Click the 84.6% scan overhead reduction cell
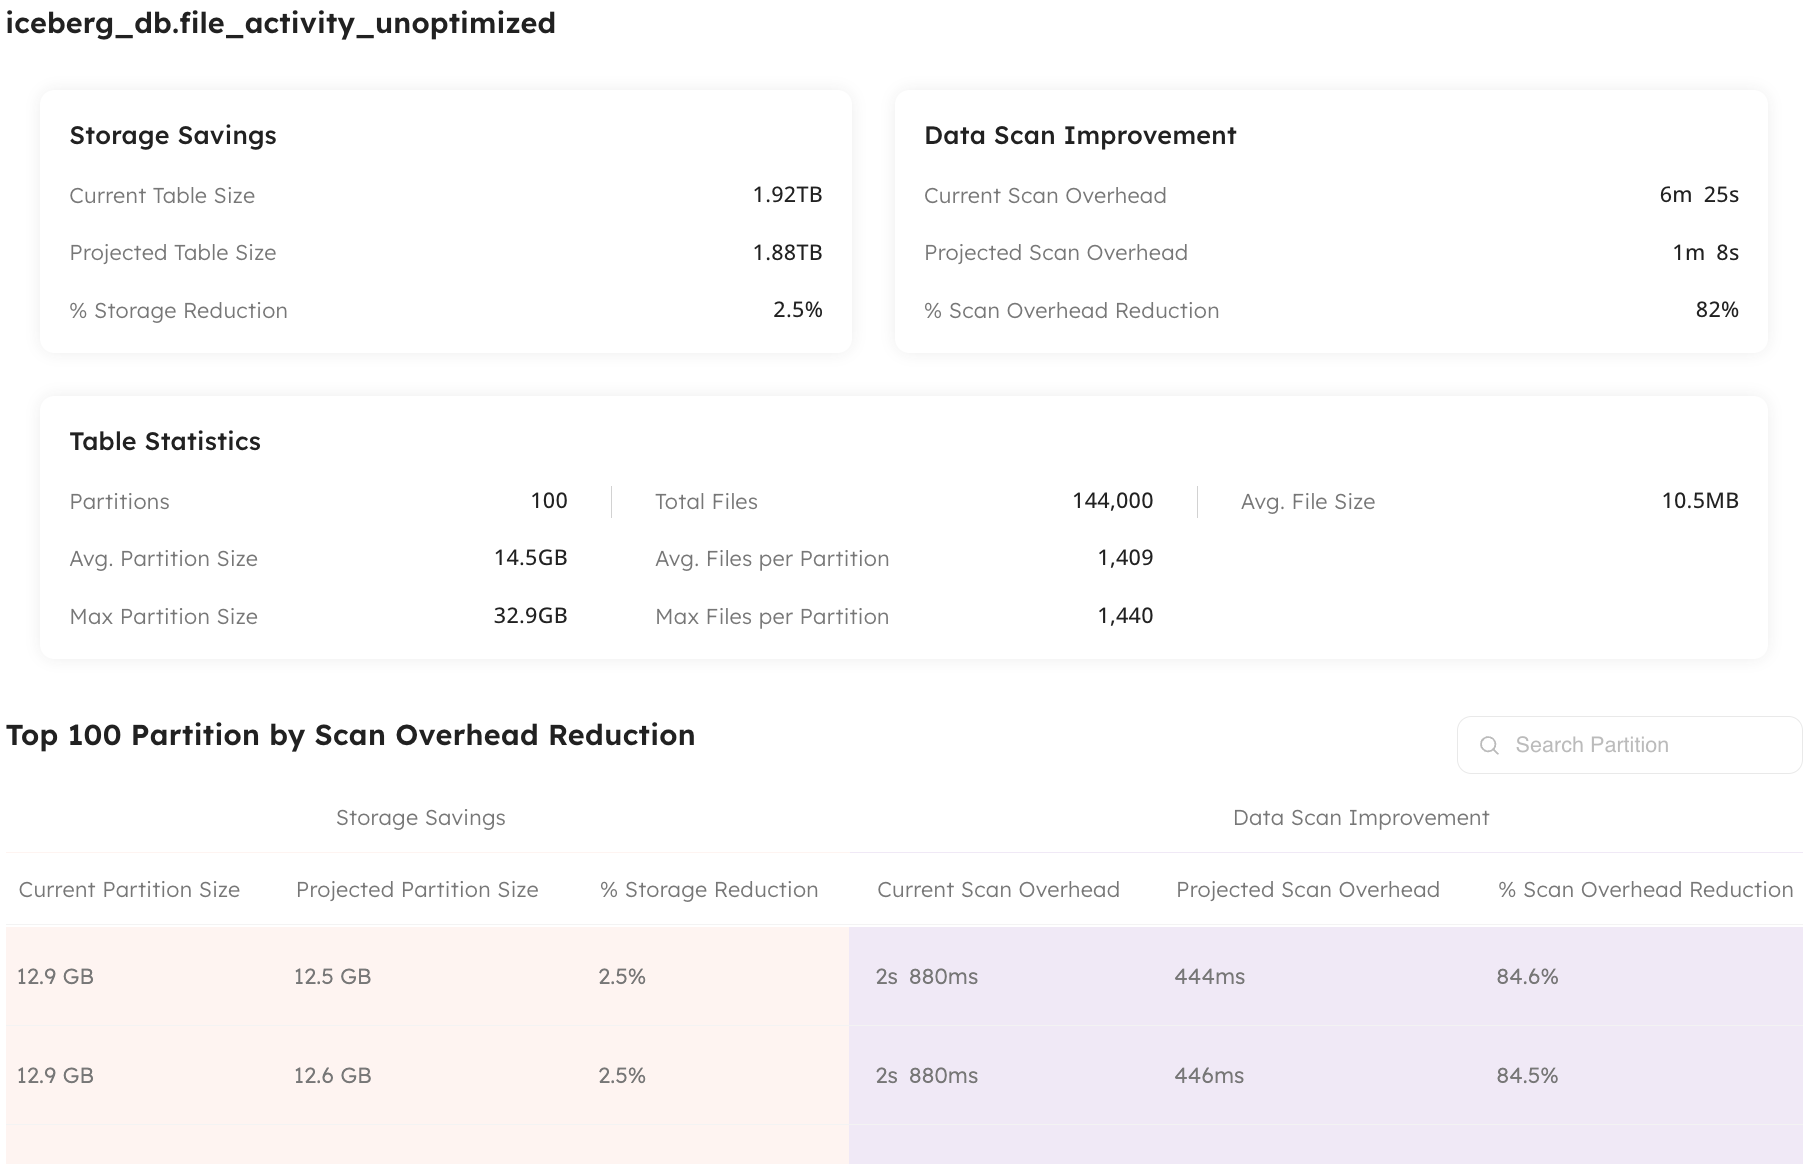 click(1527, 977)
